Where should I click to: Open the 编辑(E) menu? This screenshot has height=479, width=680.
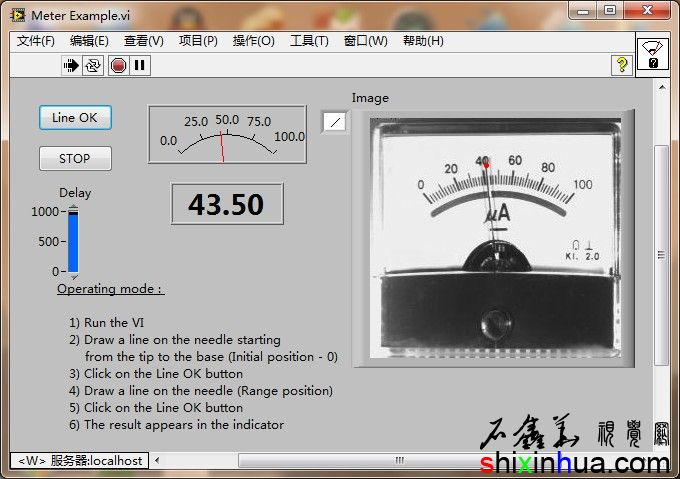click(x=89, y=41)
